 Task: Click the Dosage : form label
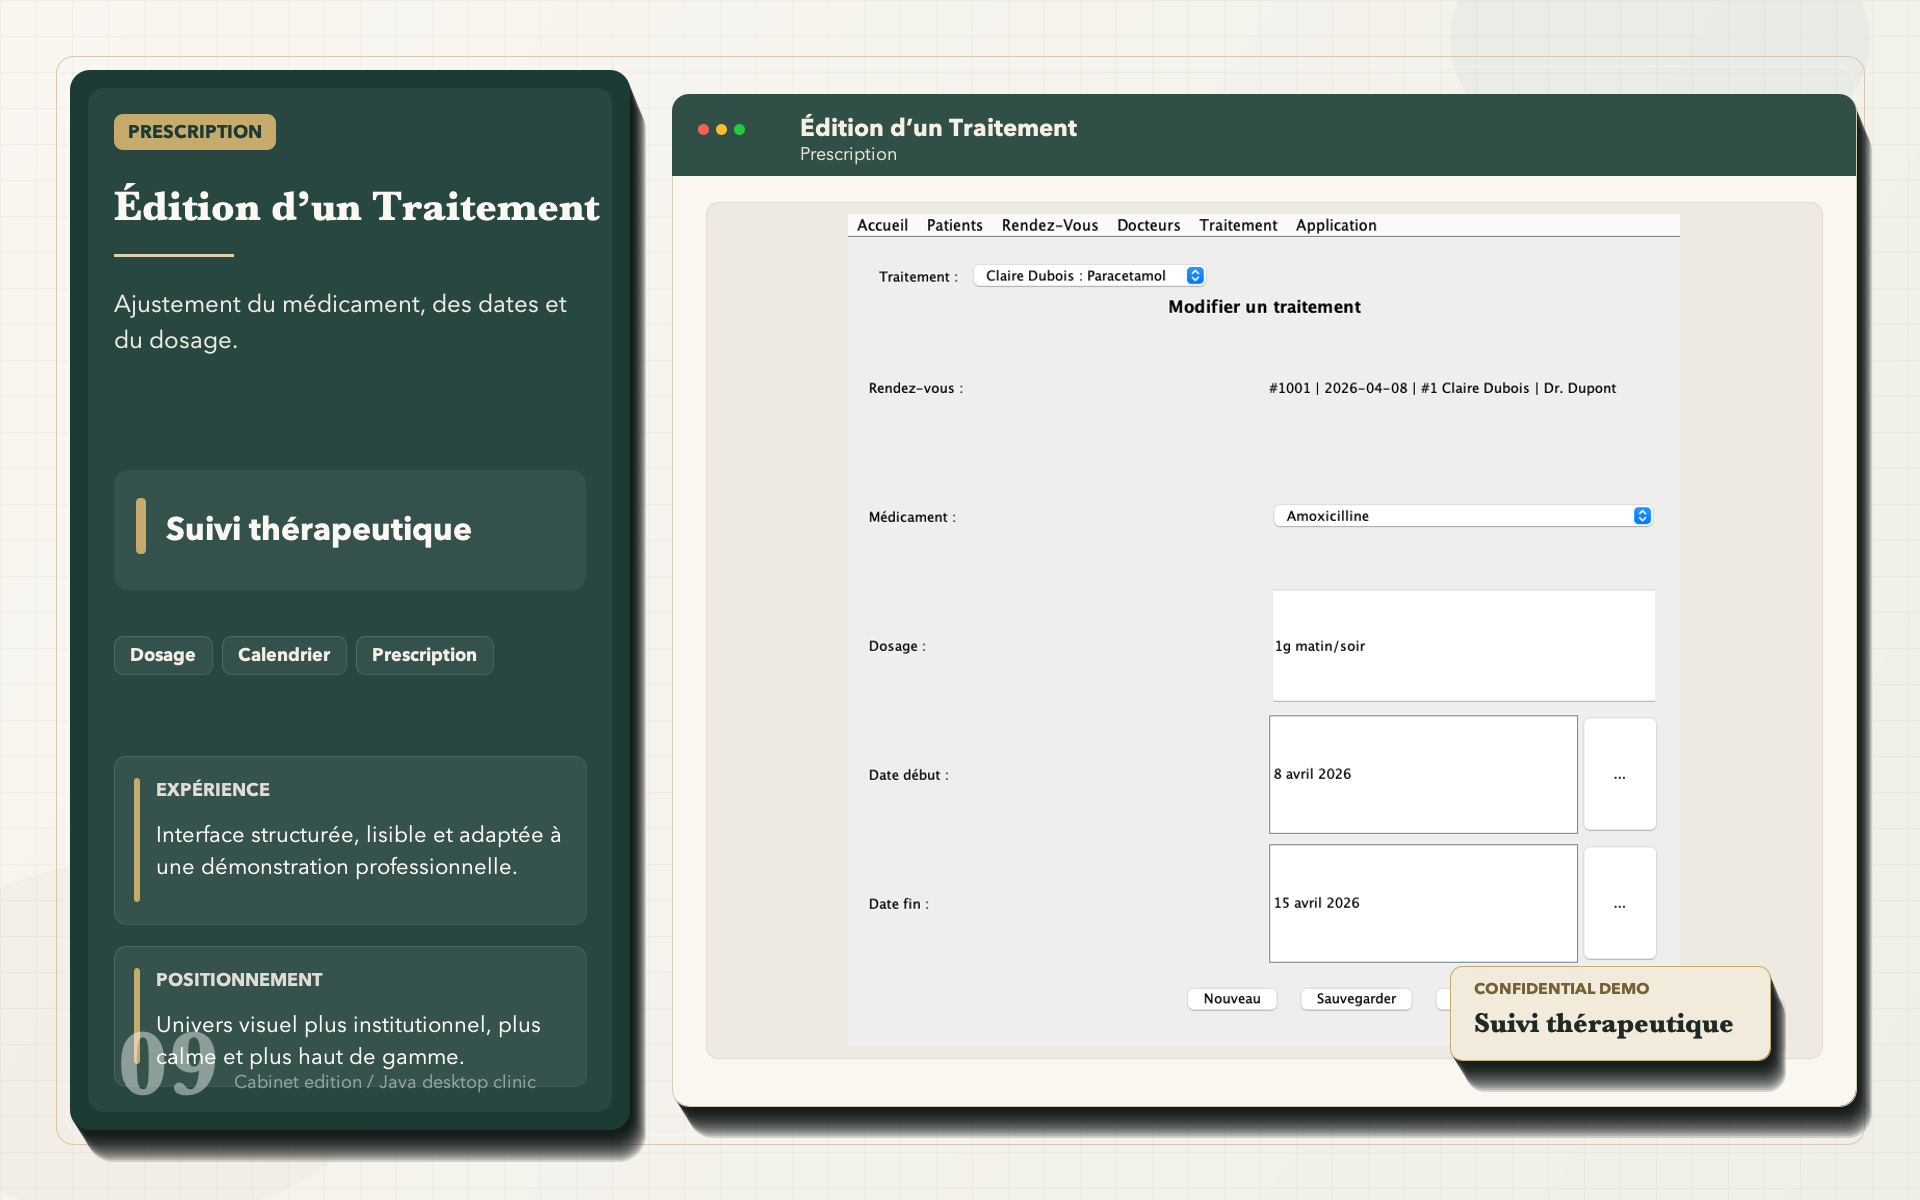pos(897,646)
